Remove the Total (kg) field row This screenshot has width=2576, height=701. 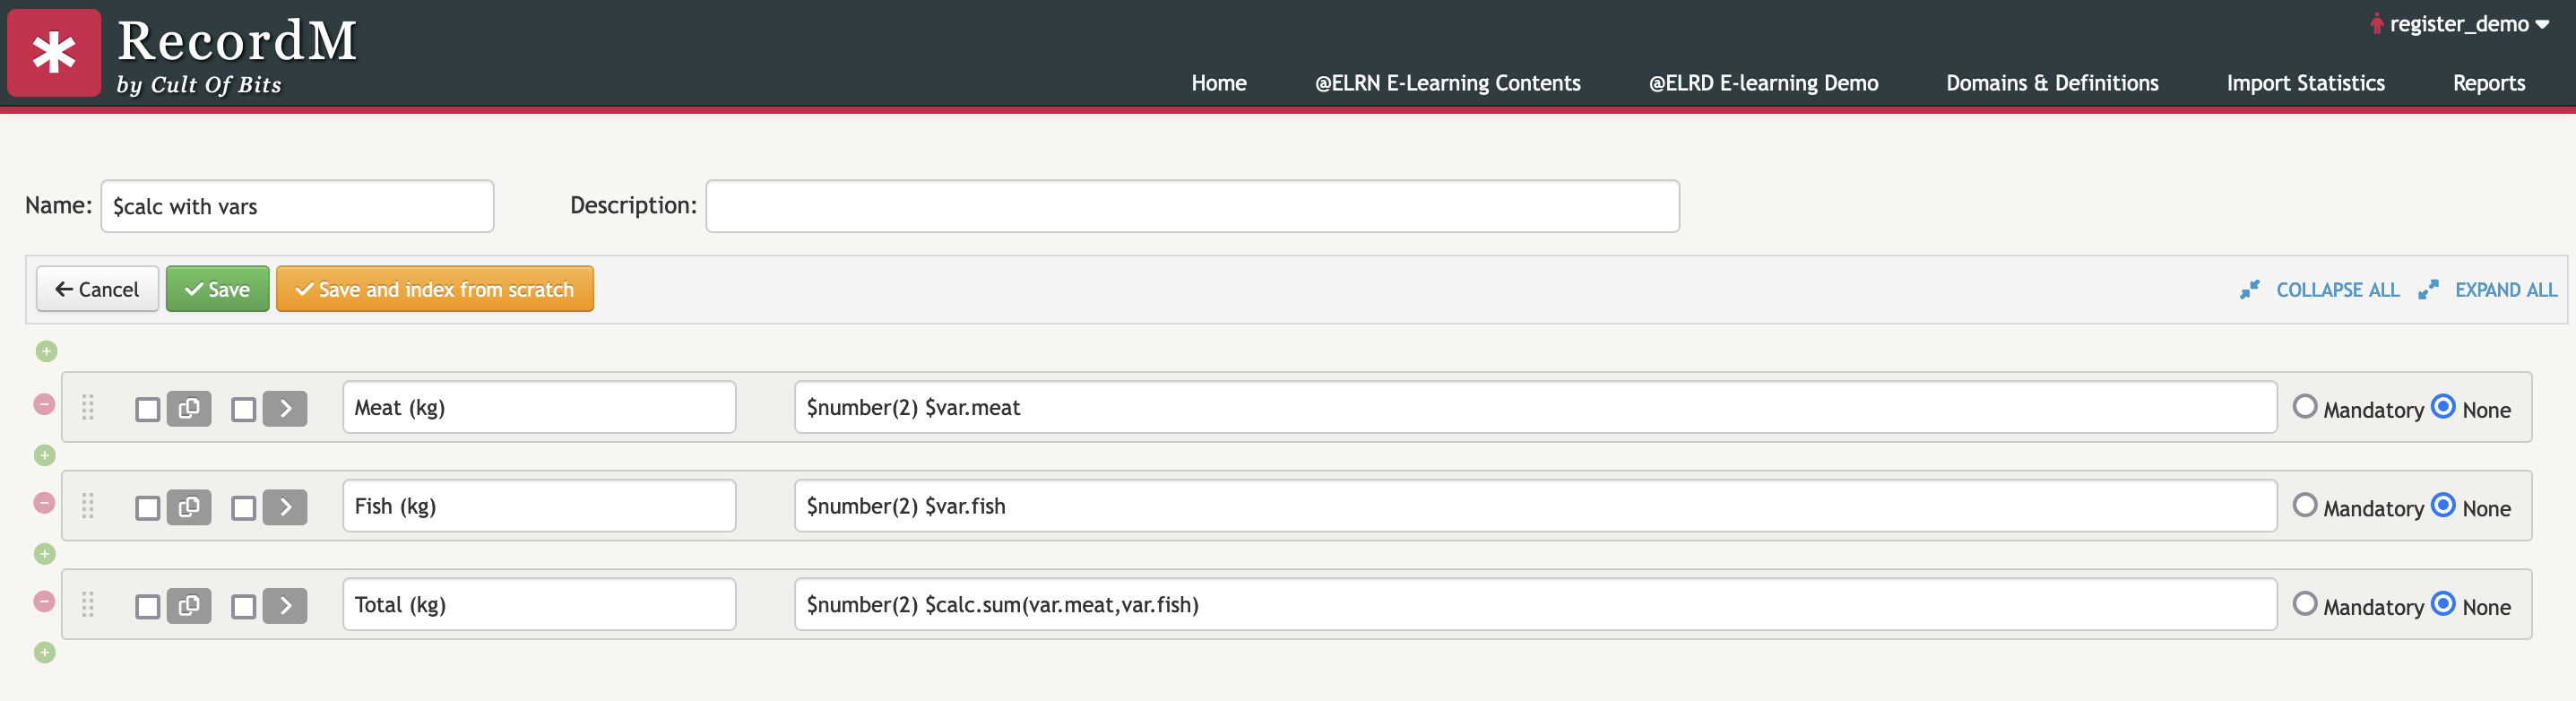click(44, 601)
